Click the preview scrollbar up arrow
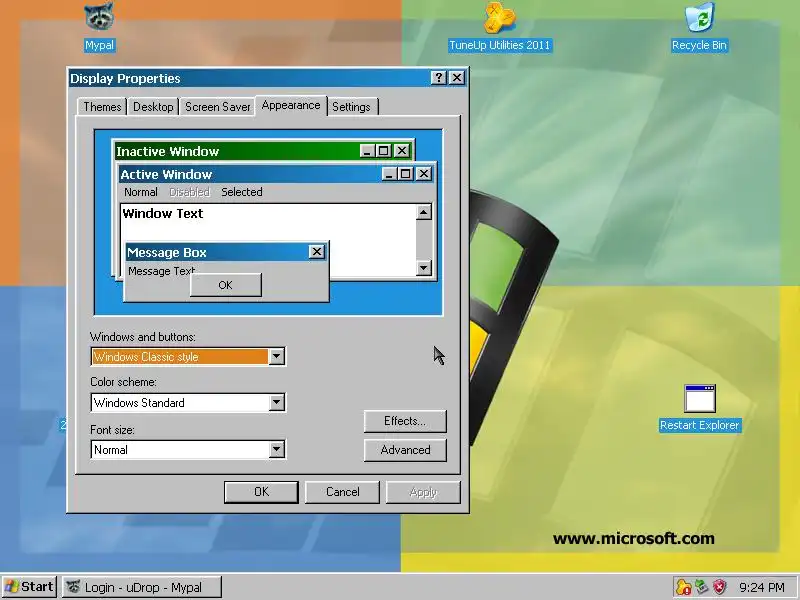The width and height of the screenshot is (800, 600). [423, 212]
